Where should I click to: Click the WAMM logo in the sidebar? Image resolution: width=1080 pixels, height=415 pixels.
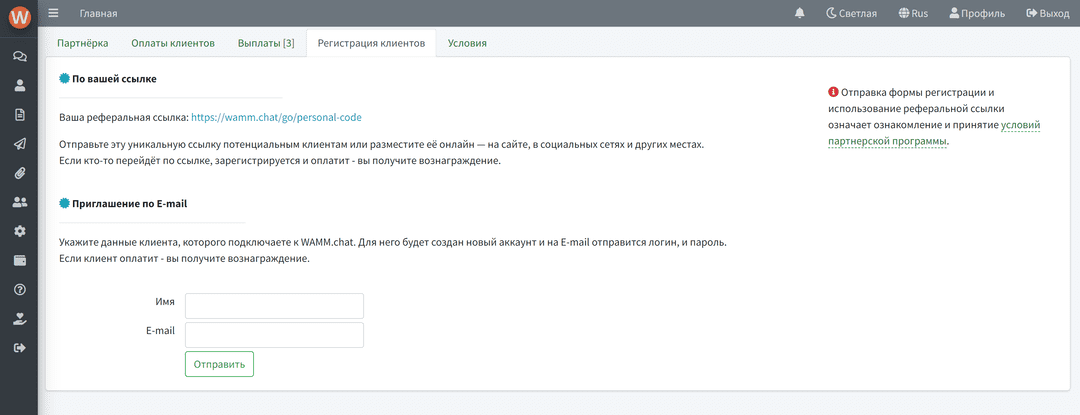click(19, 17)
